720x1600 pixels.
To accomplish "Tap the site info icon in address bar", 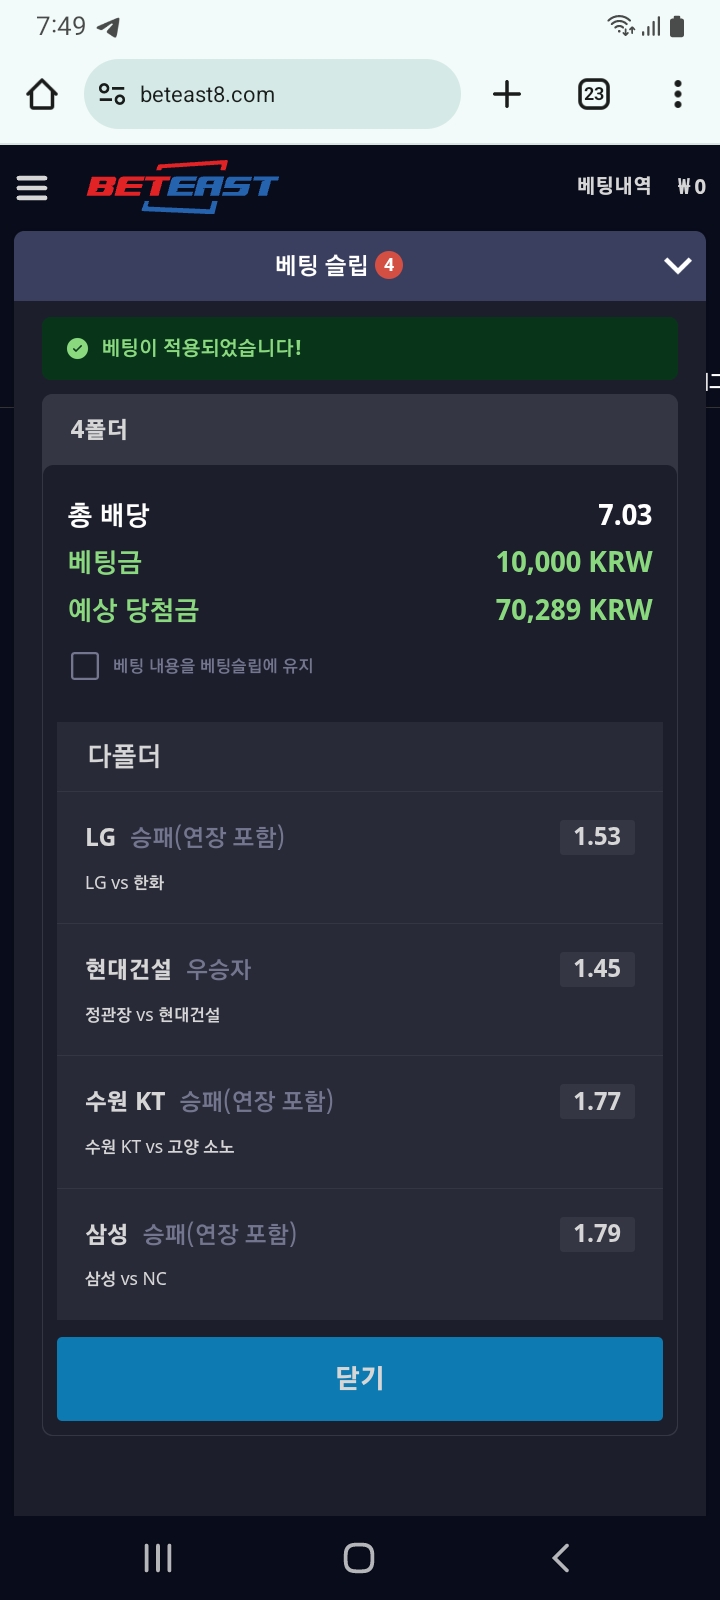I will [x=112, y=95].
